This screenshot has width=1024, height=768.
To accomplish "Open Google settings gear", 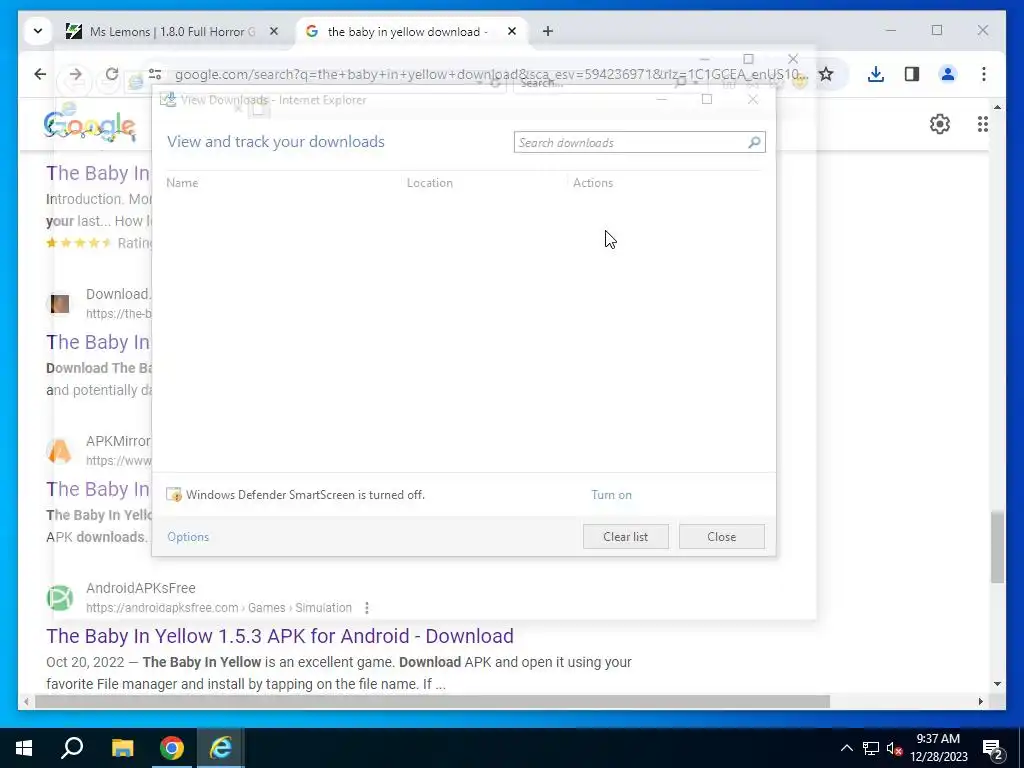I will click(939, 123).
